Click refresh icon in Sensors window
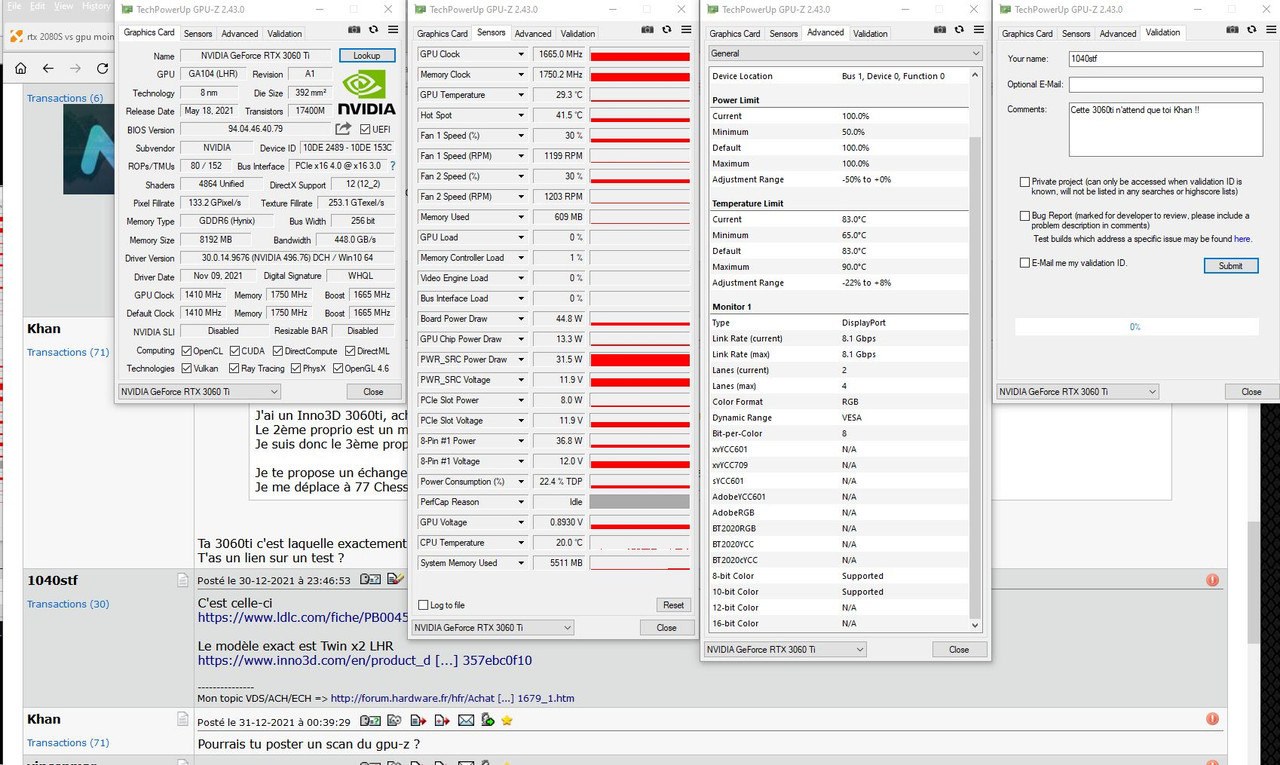This screenshot has height=765, width=1280. (666, 31)
